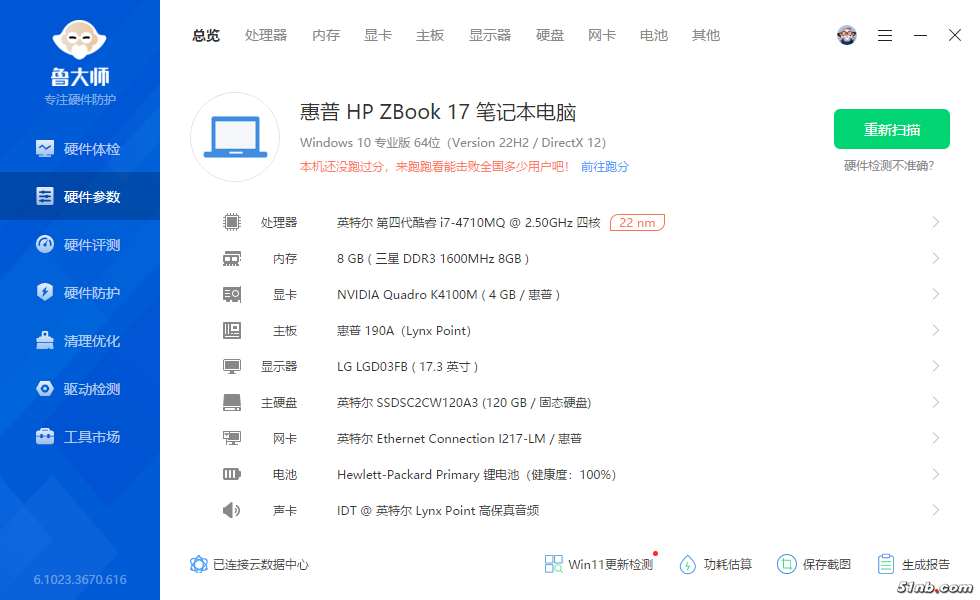
Task: Click the version number 6.1023.3670.616
Action: (80, 579)
